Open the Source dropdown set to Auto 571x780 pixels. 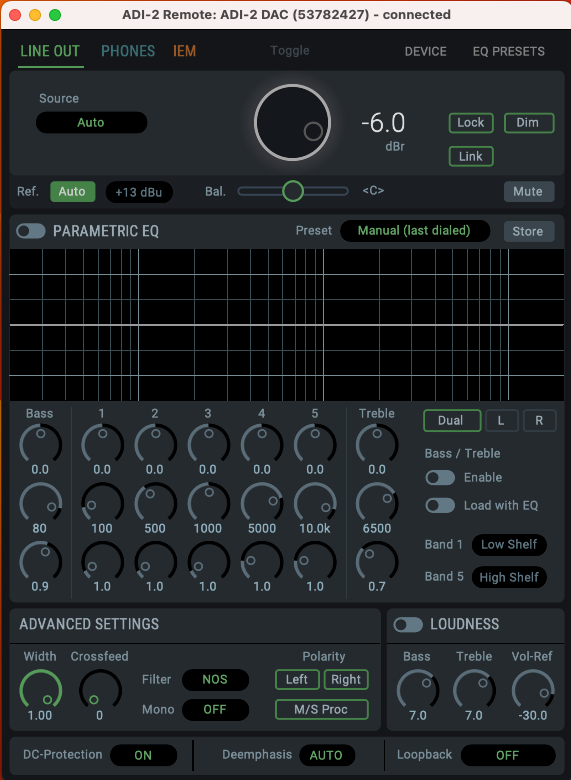click(x=92, y=122)
